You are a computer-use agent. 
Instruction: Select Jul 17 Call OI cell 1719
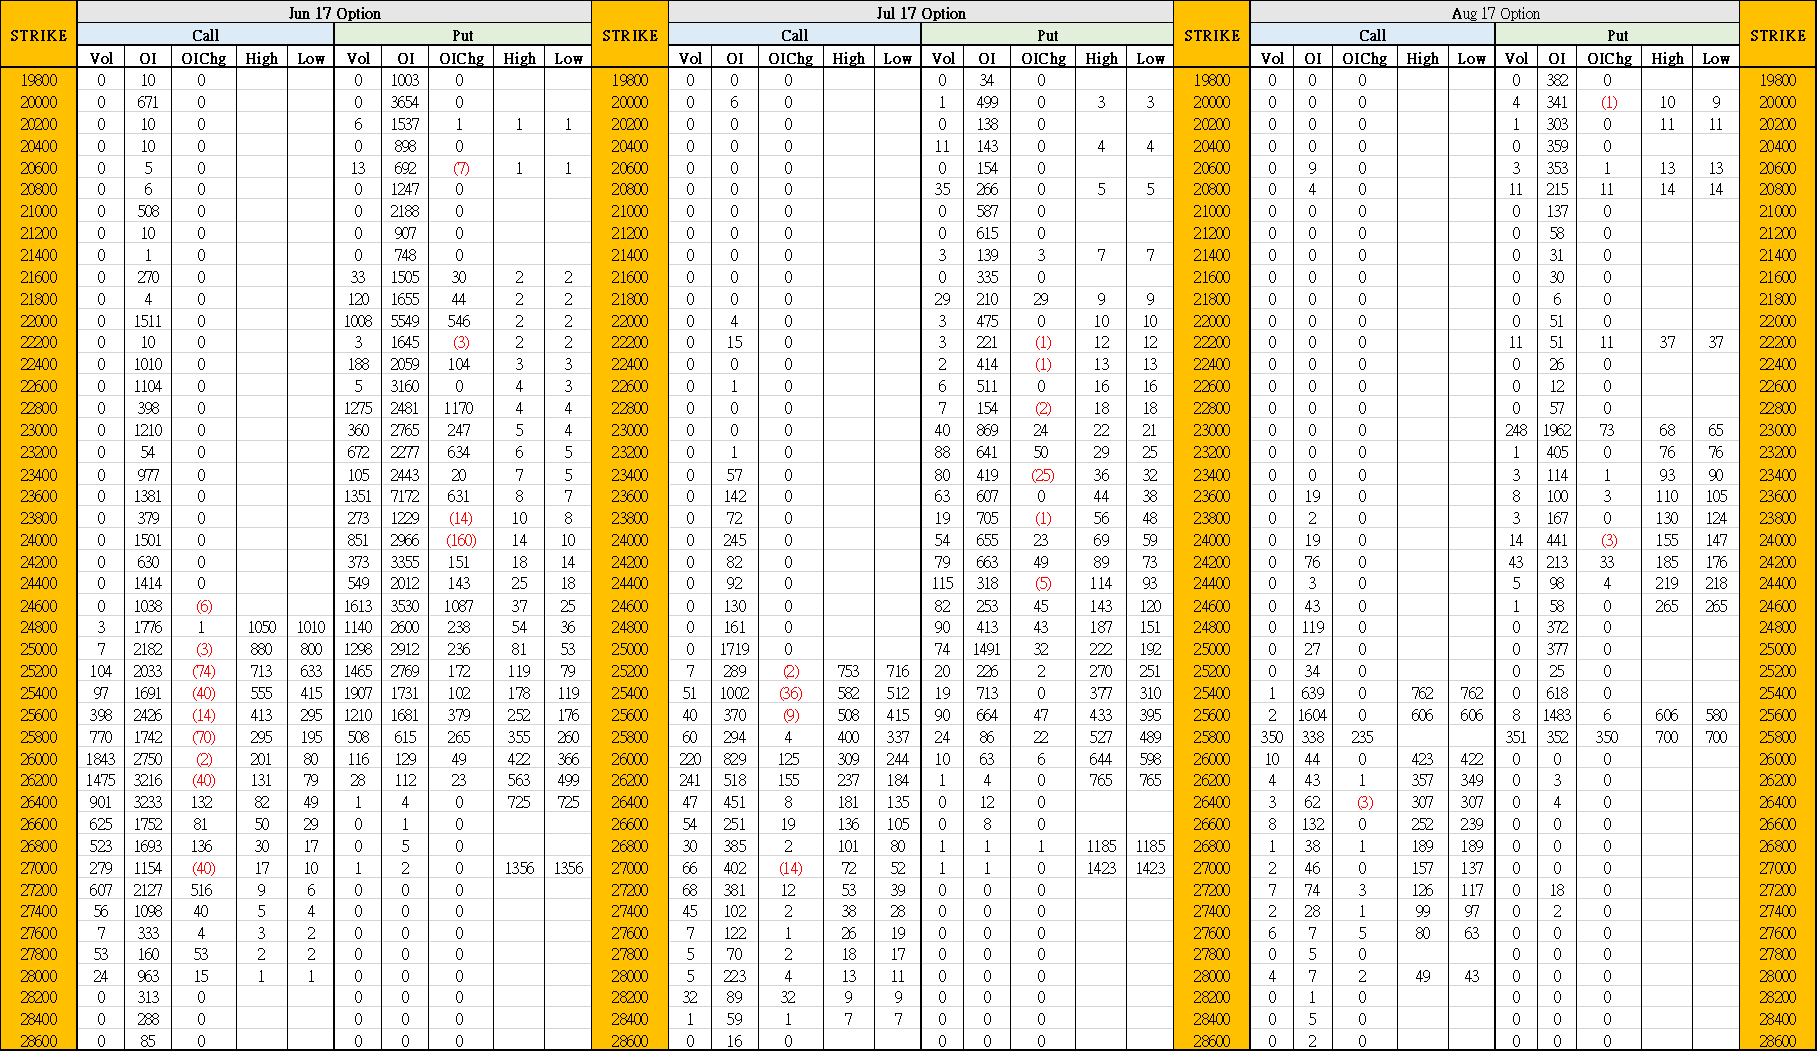(x=734, y=649)
